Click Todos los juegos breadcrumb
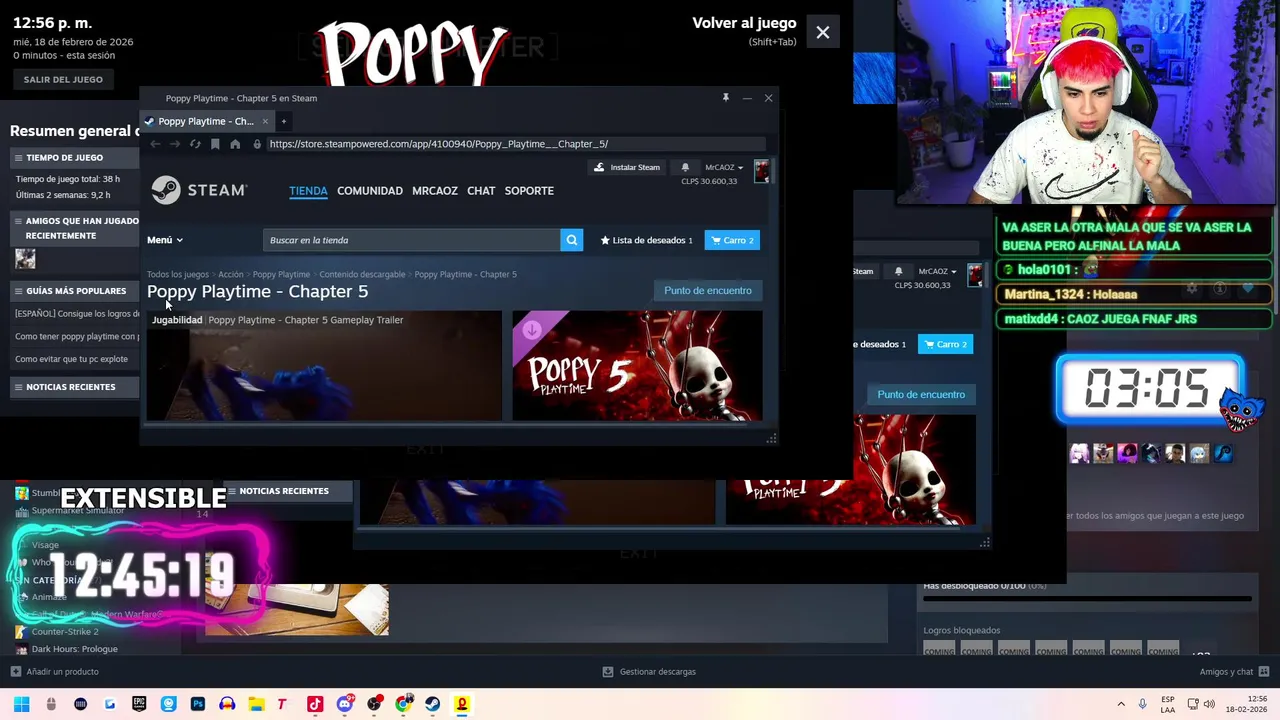Image resolution: width=1280 pixels, height=720 pixels. tap(178, 274)
